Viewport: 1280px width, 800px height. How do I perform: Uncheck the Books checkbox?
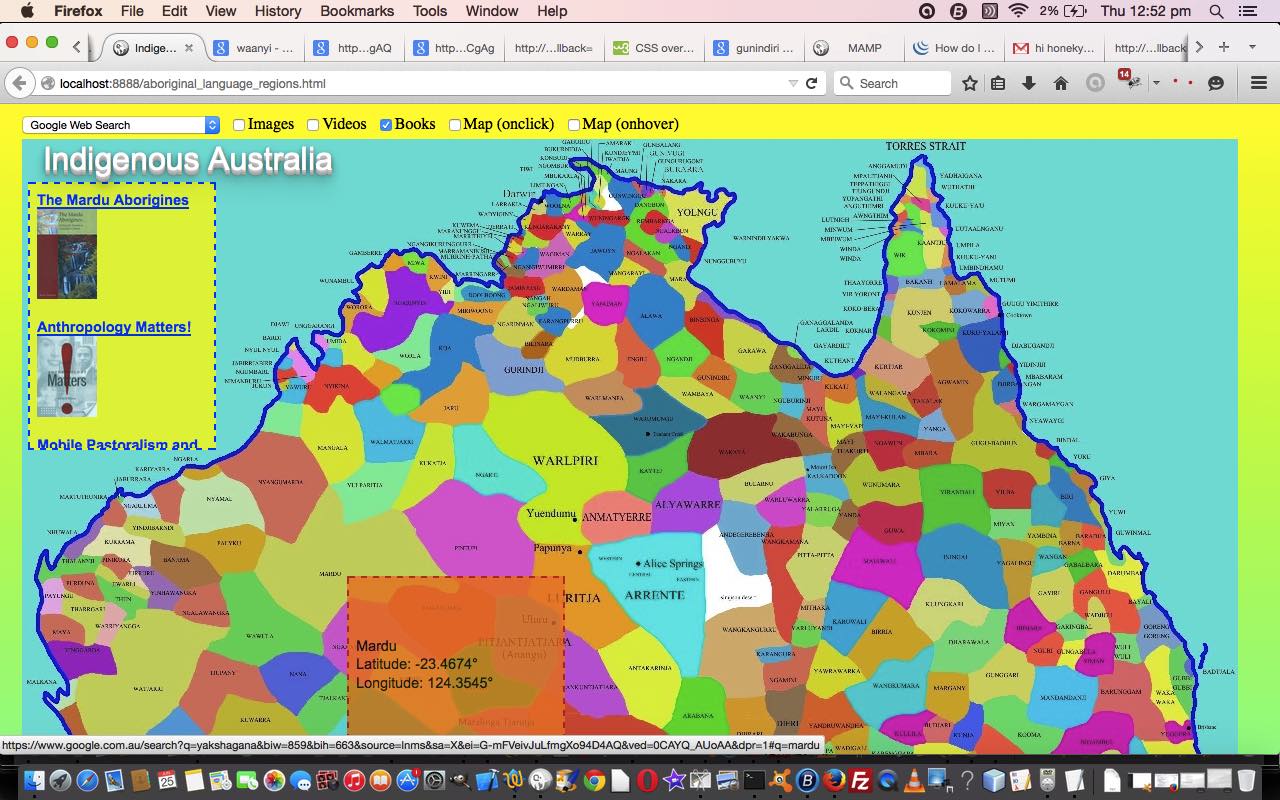coord(386,125)
